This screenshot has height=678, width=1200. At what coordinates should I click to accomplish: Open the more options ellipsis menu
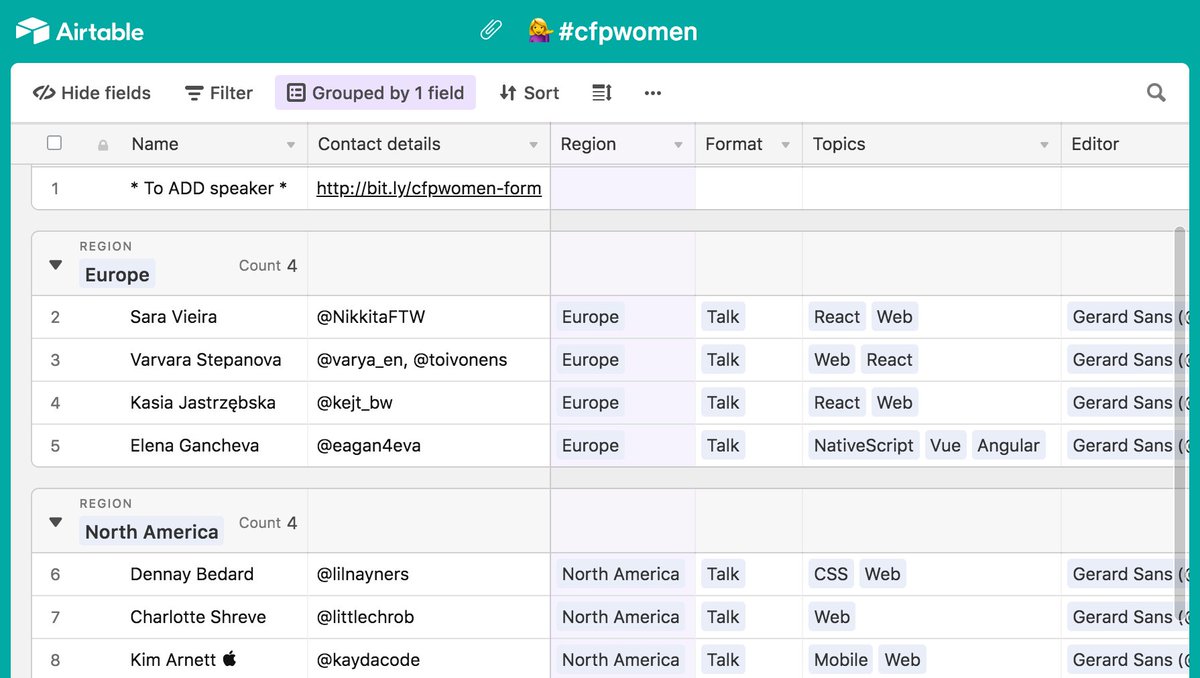click(653, 93)
